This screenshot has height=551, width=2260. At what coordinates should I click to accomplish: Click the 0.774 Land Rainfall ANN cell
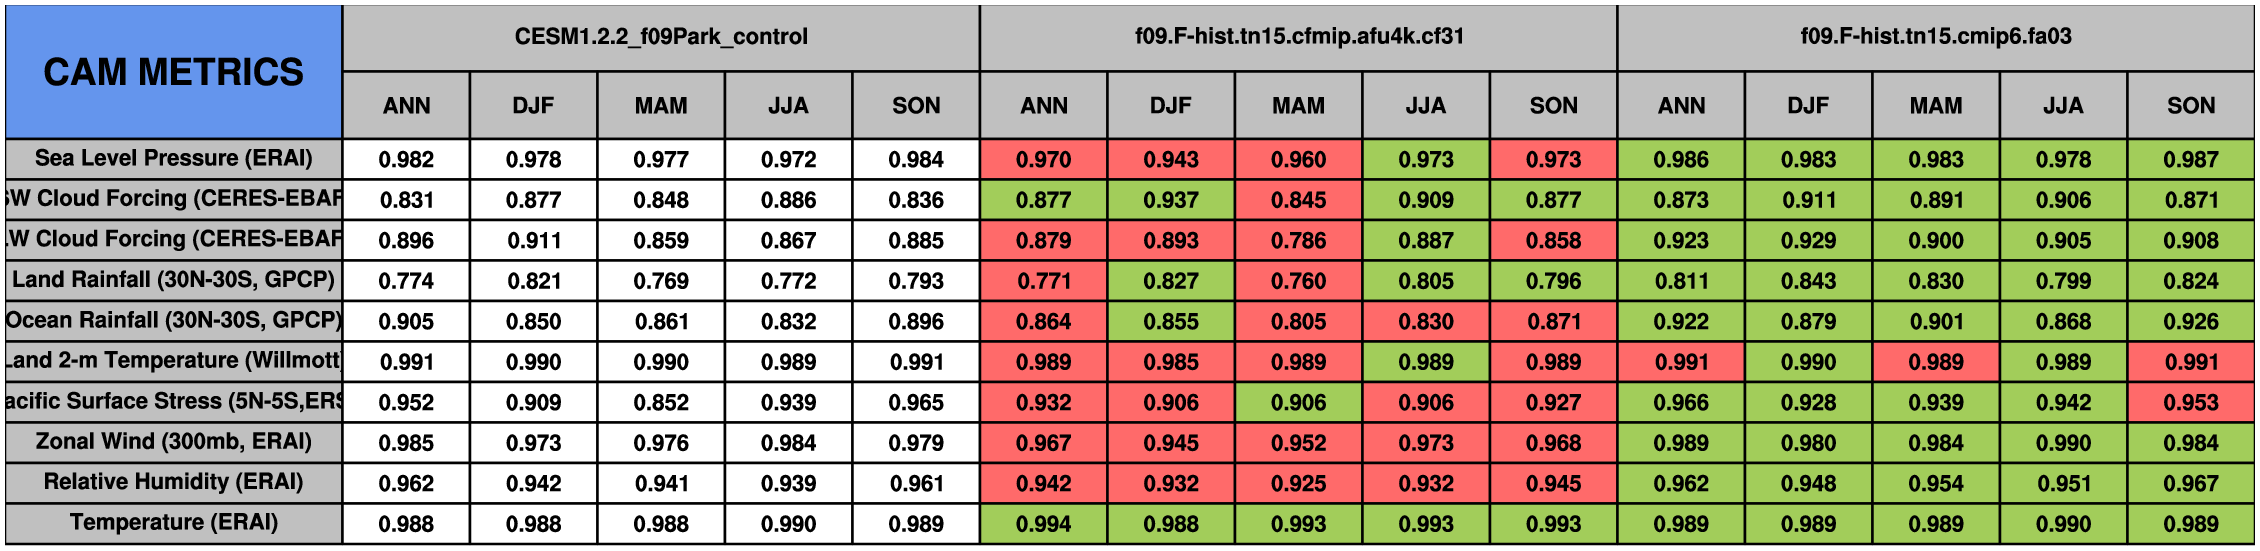(x=406, y=281)
